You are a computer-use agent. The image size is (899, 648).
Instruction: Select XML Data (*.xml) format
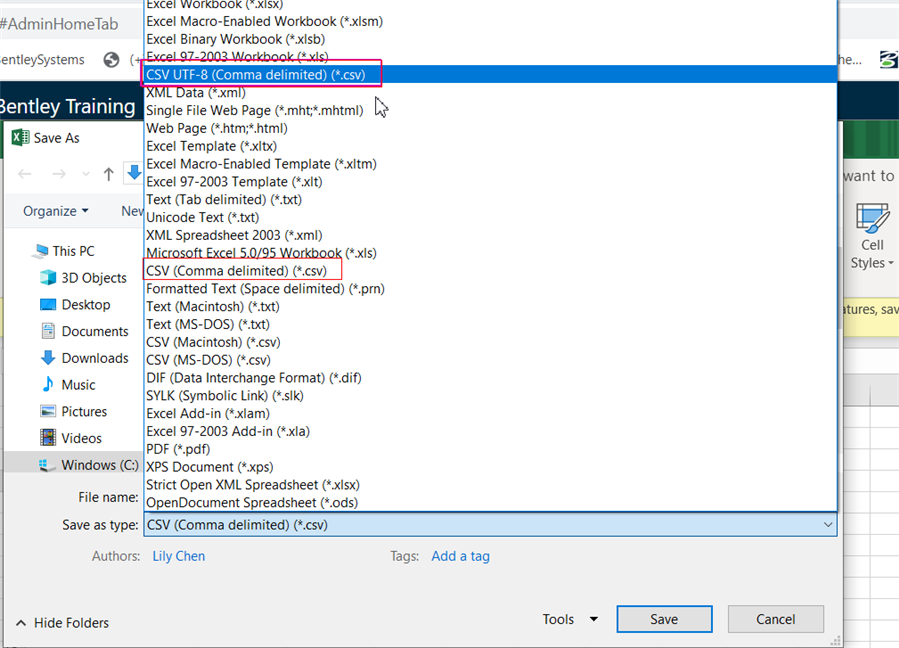click(x=490, y=92)
